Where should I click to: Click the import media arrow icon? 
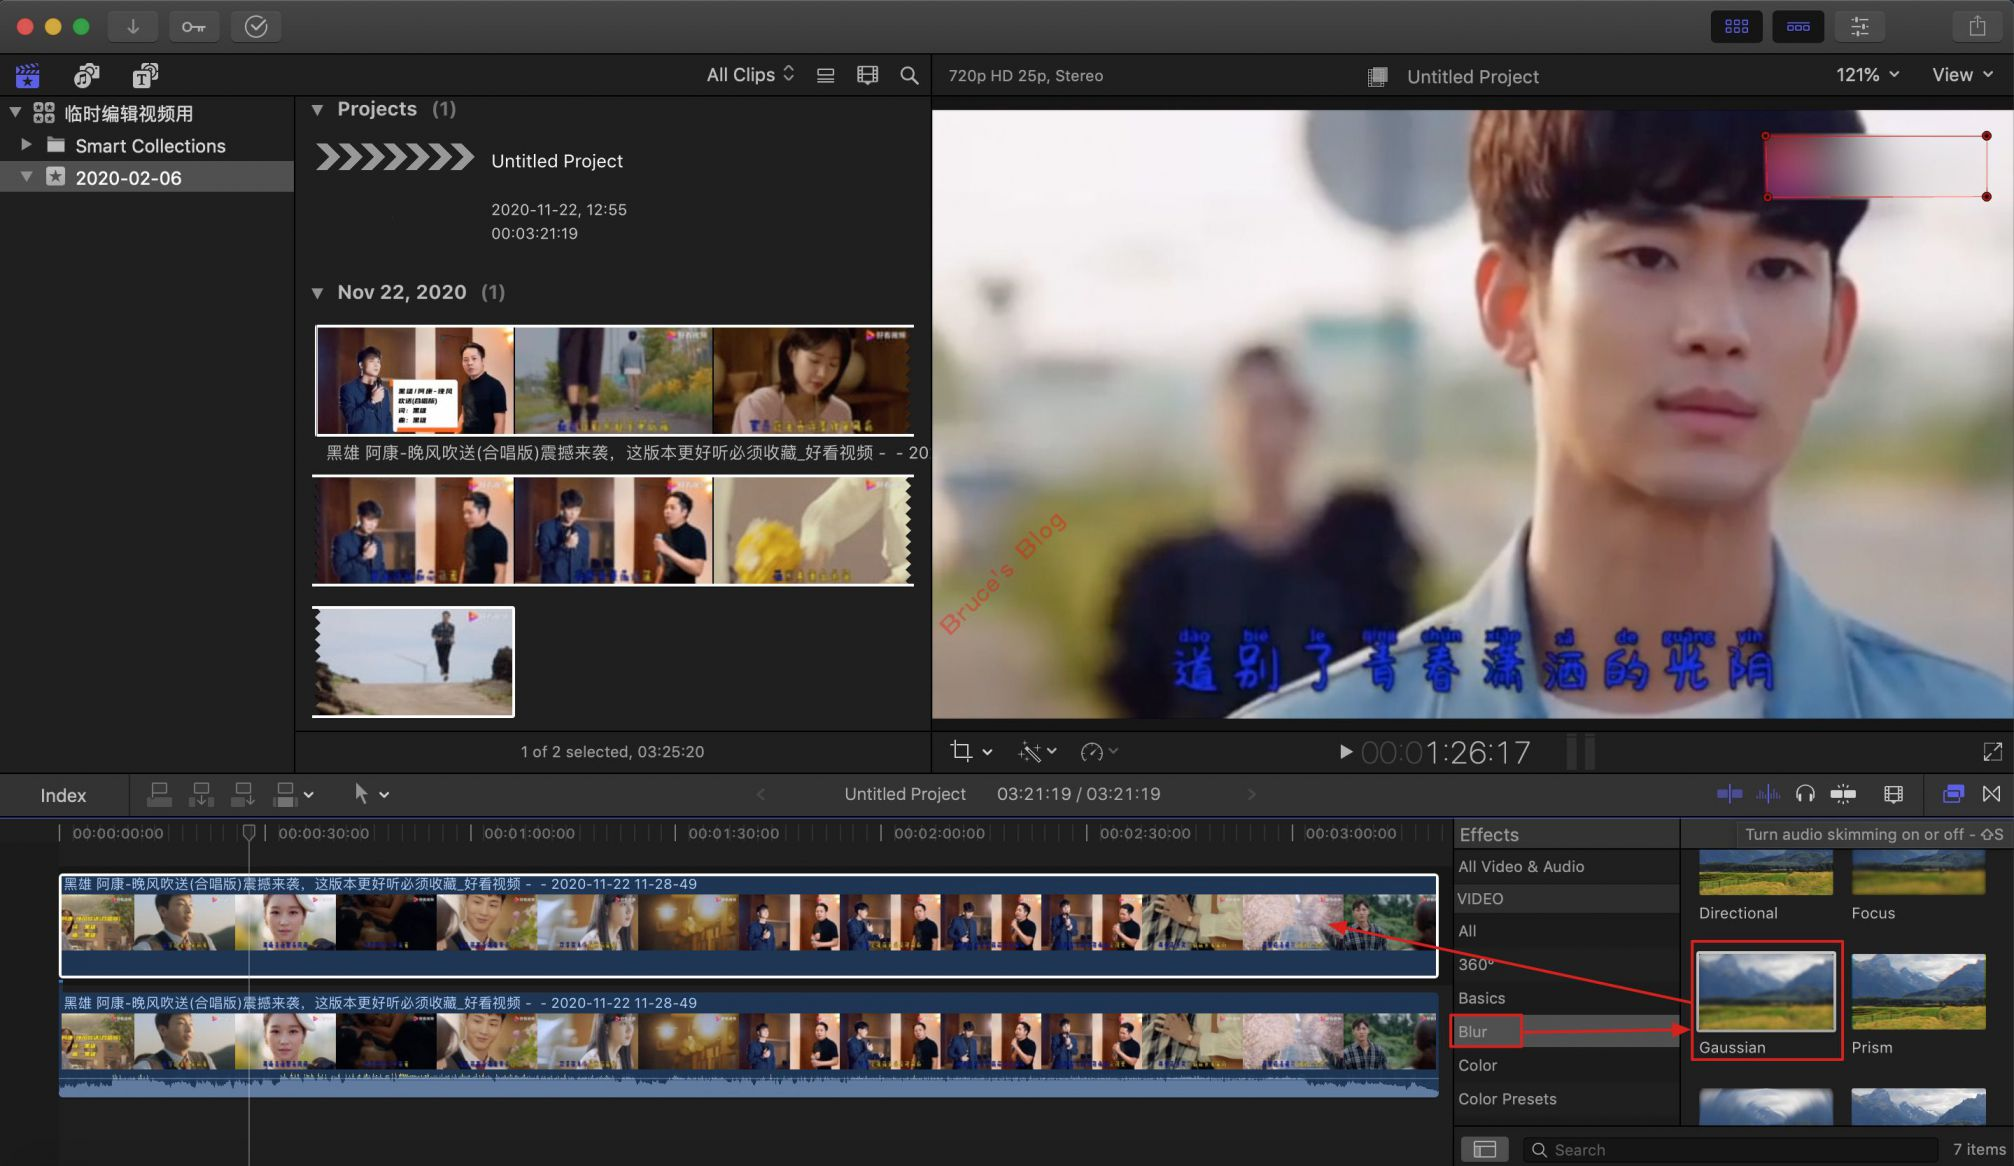click(132, 27)
